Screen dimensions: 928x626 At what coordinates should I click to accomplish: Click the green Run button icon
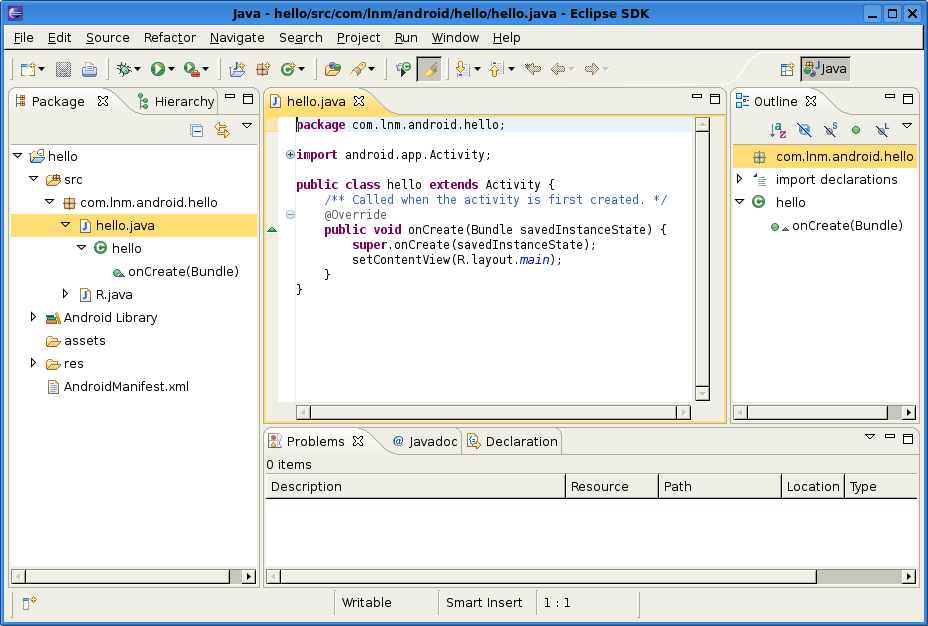[157, 69]
